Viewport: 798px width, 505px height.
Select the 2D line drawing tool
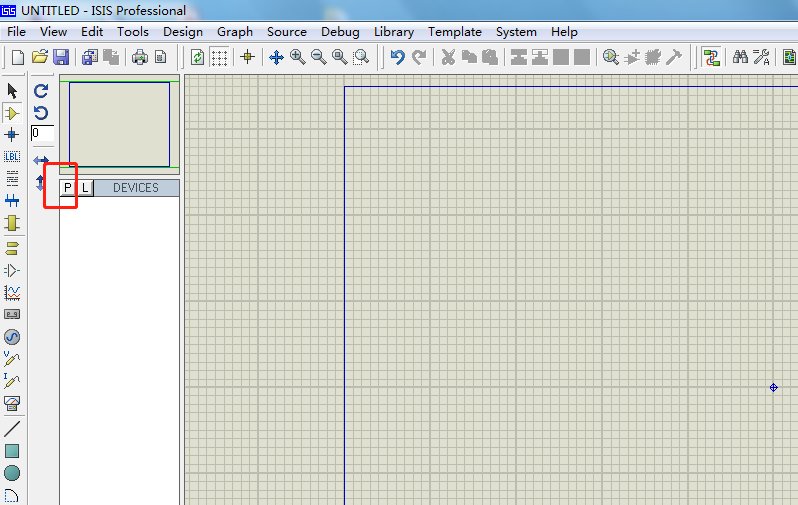click(x=12, y=428)
